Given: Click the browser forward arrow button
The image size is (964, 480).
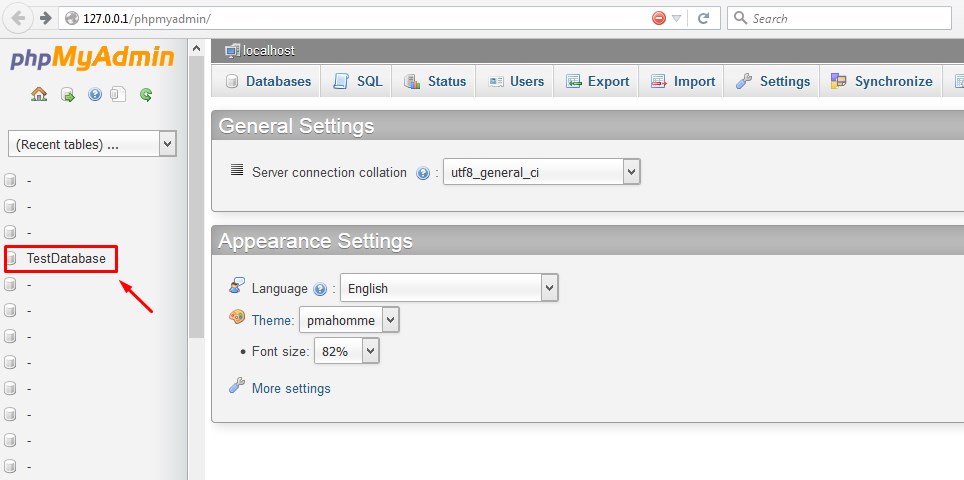Looking at the screenshot, I should (45, 18).
